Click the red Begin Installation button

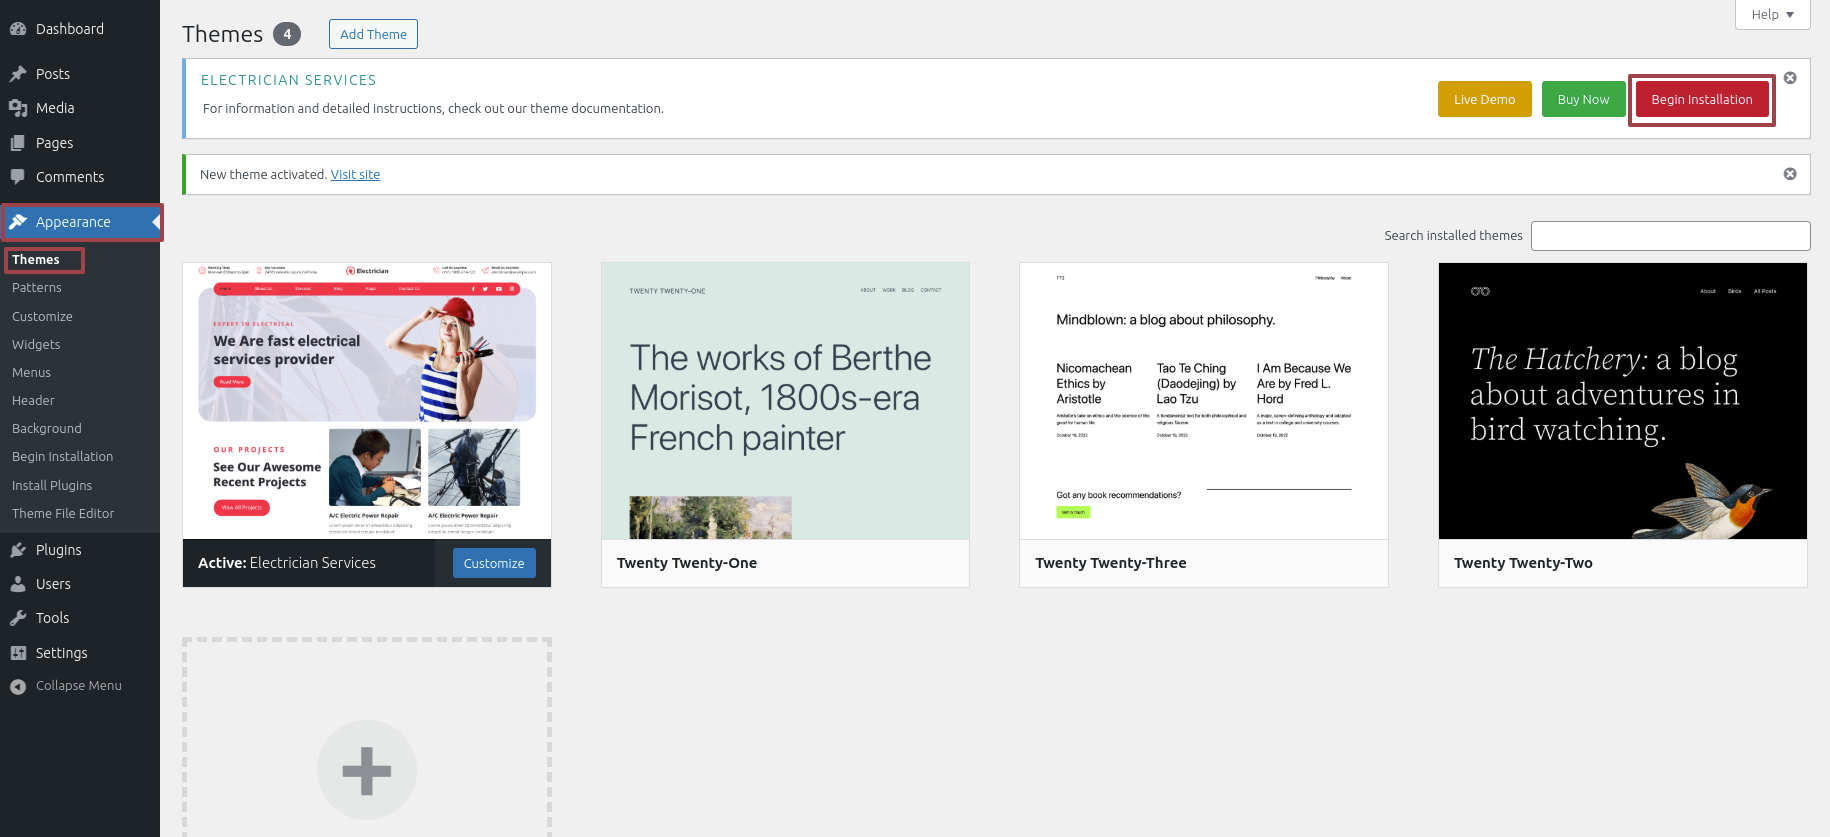coord(1701,99)
